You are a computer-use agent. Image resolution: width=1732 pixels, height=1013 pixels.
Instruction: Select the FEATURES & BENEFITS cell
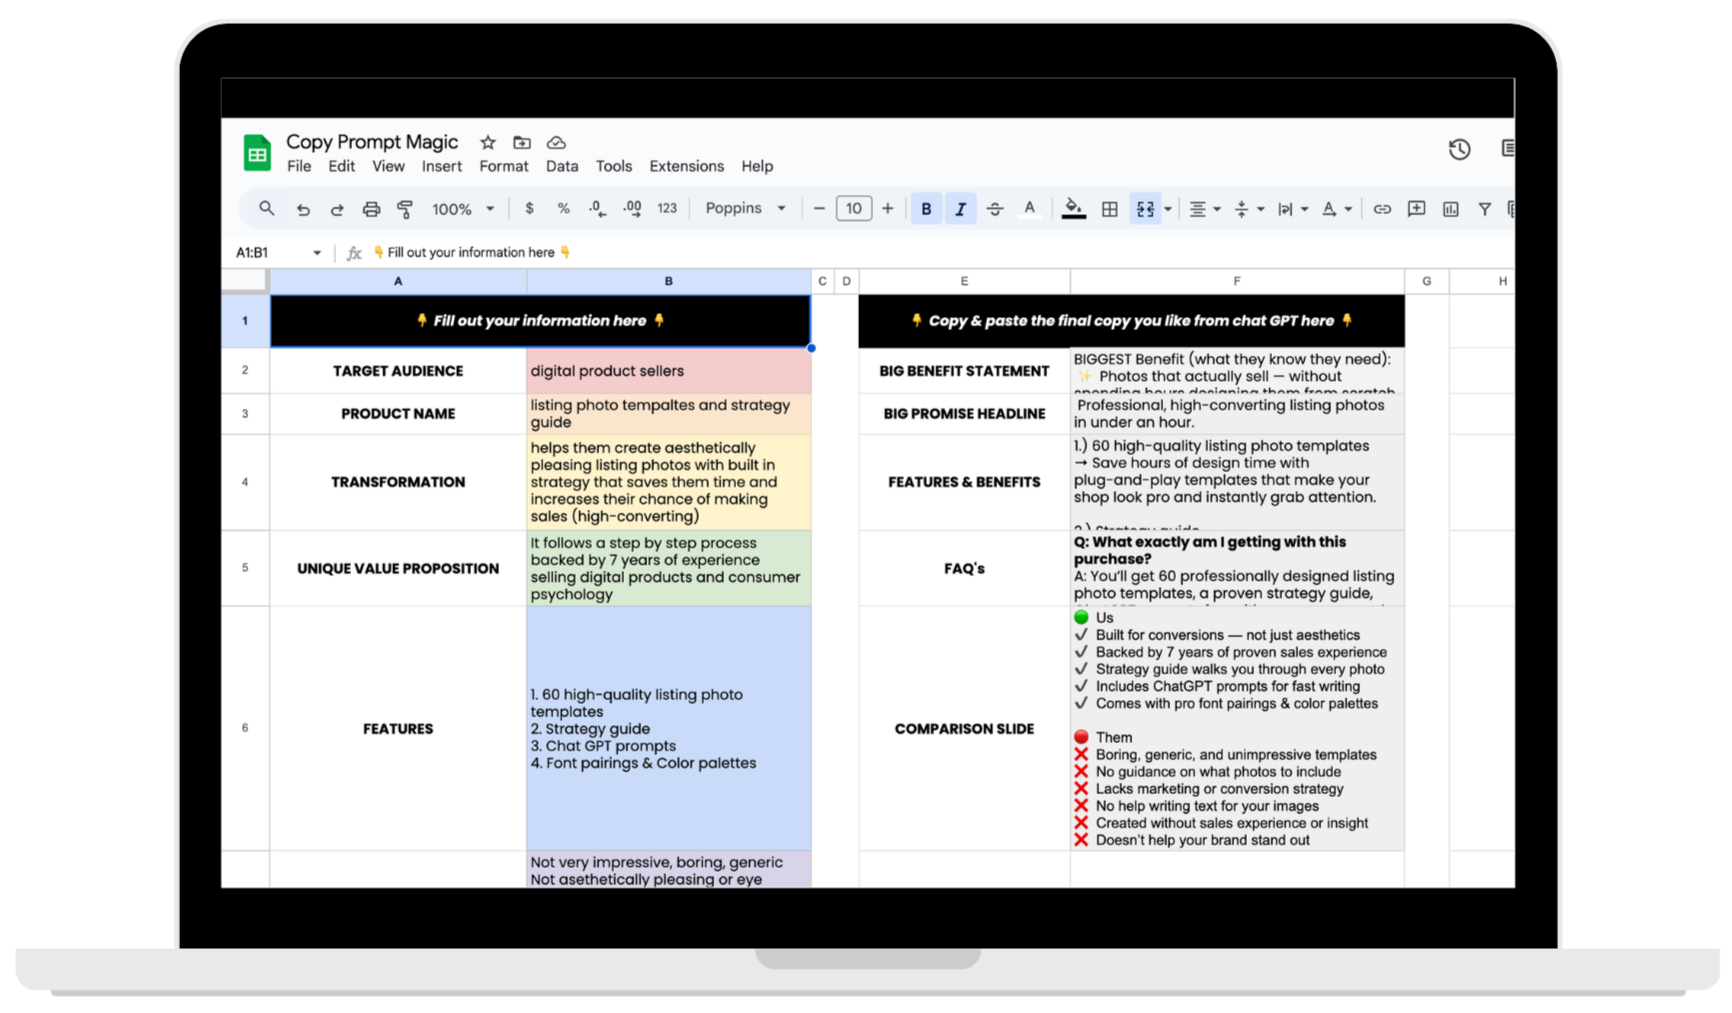(x=964, y=482)
